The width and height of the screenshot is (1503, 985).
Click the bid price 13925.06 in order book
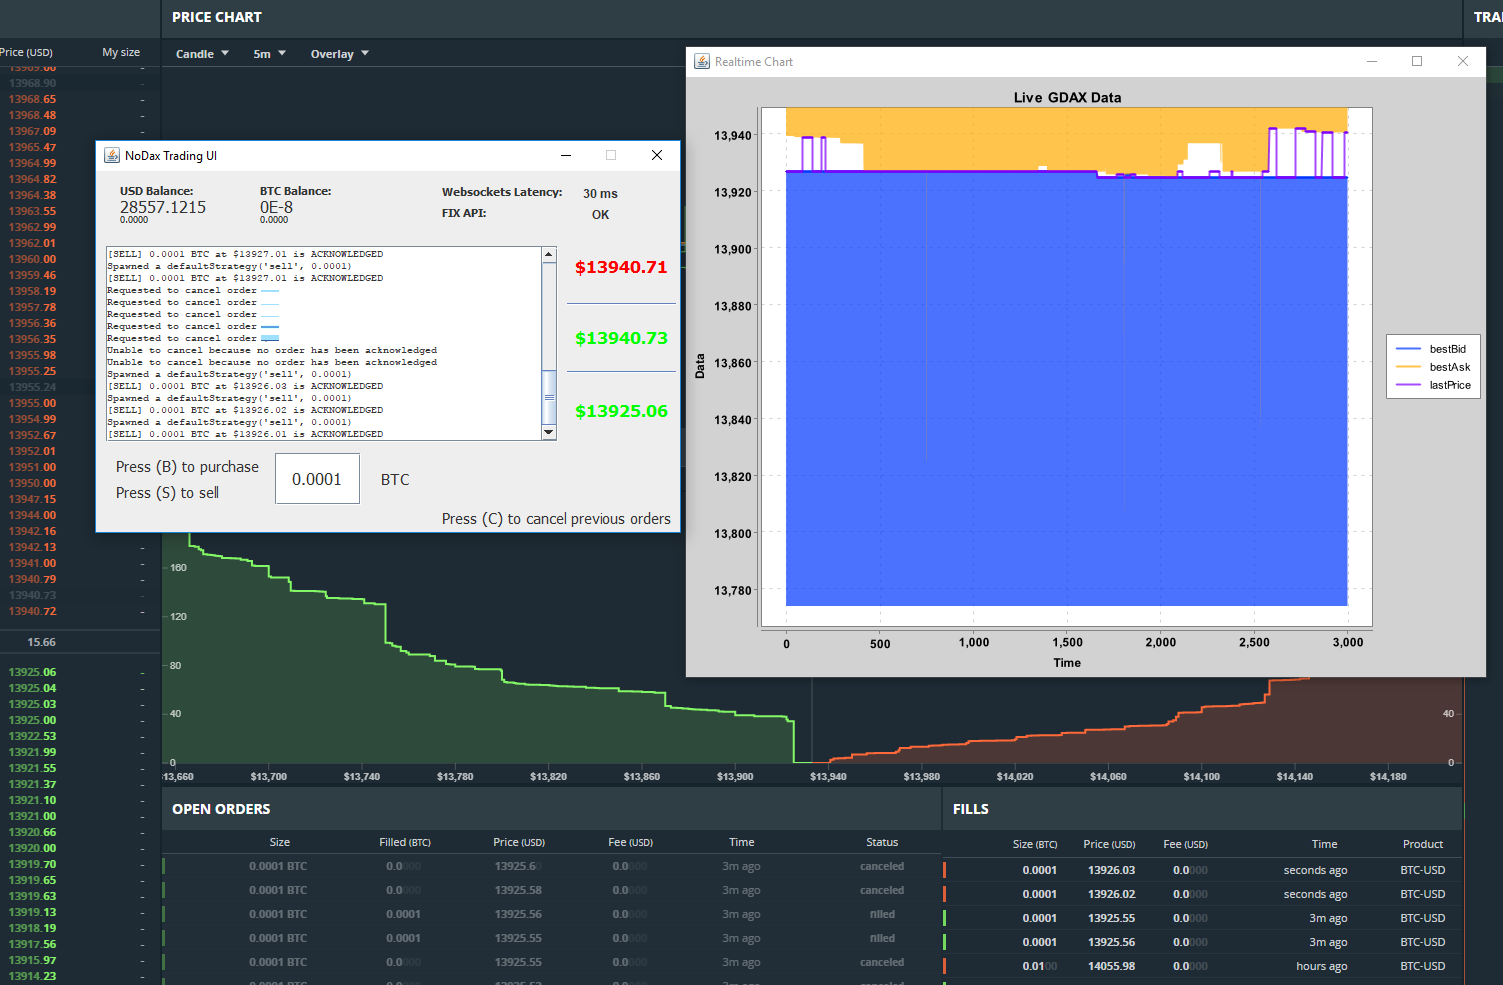click(33, 672)
